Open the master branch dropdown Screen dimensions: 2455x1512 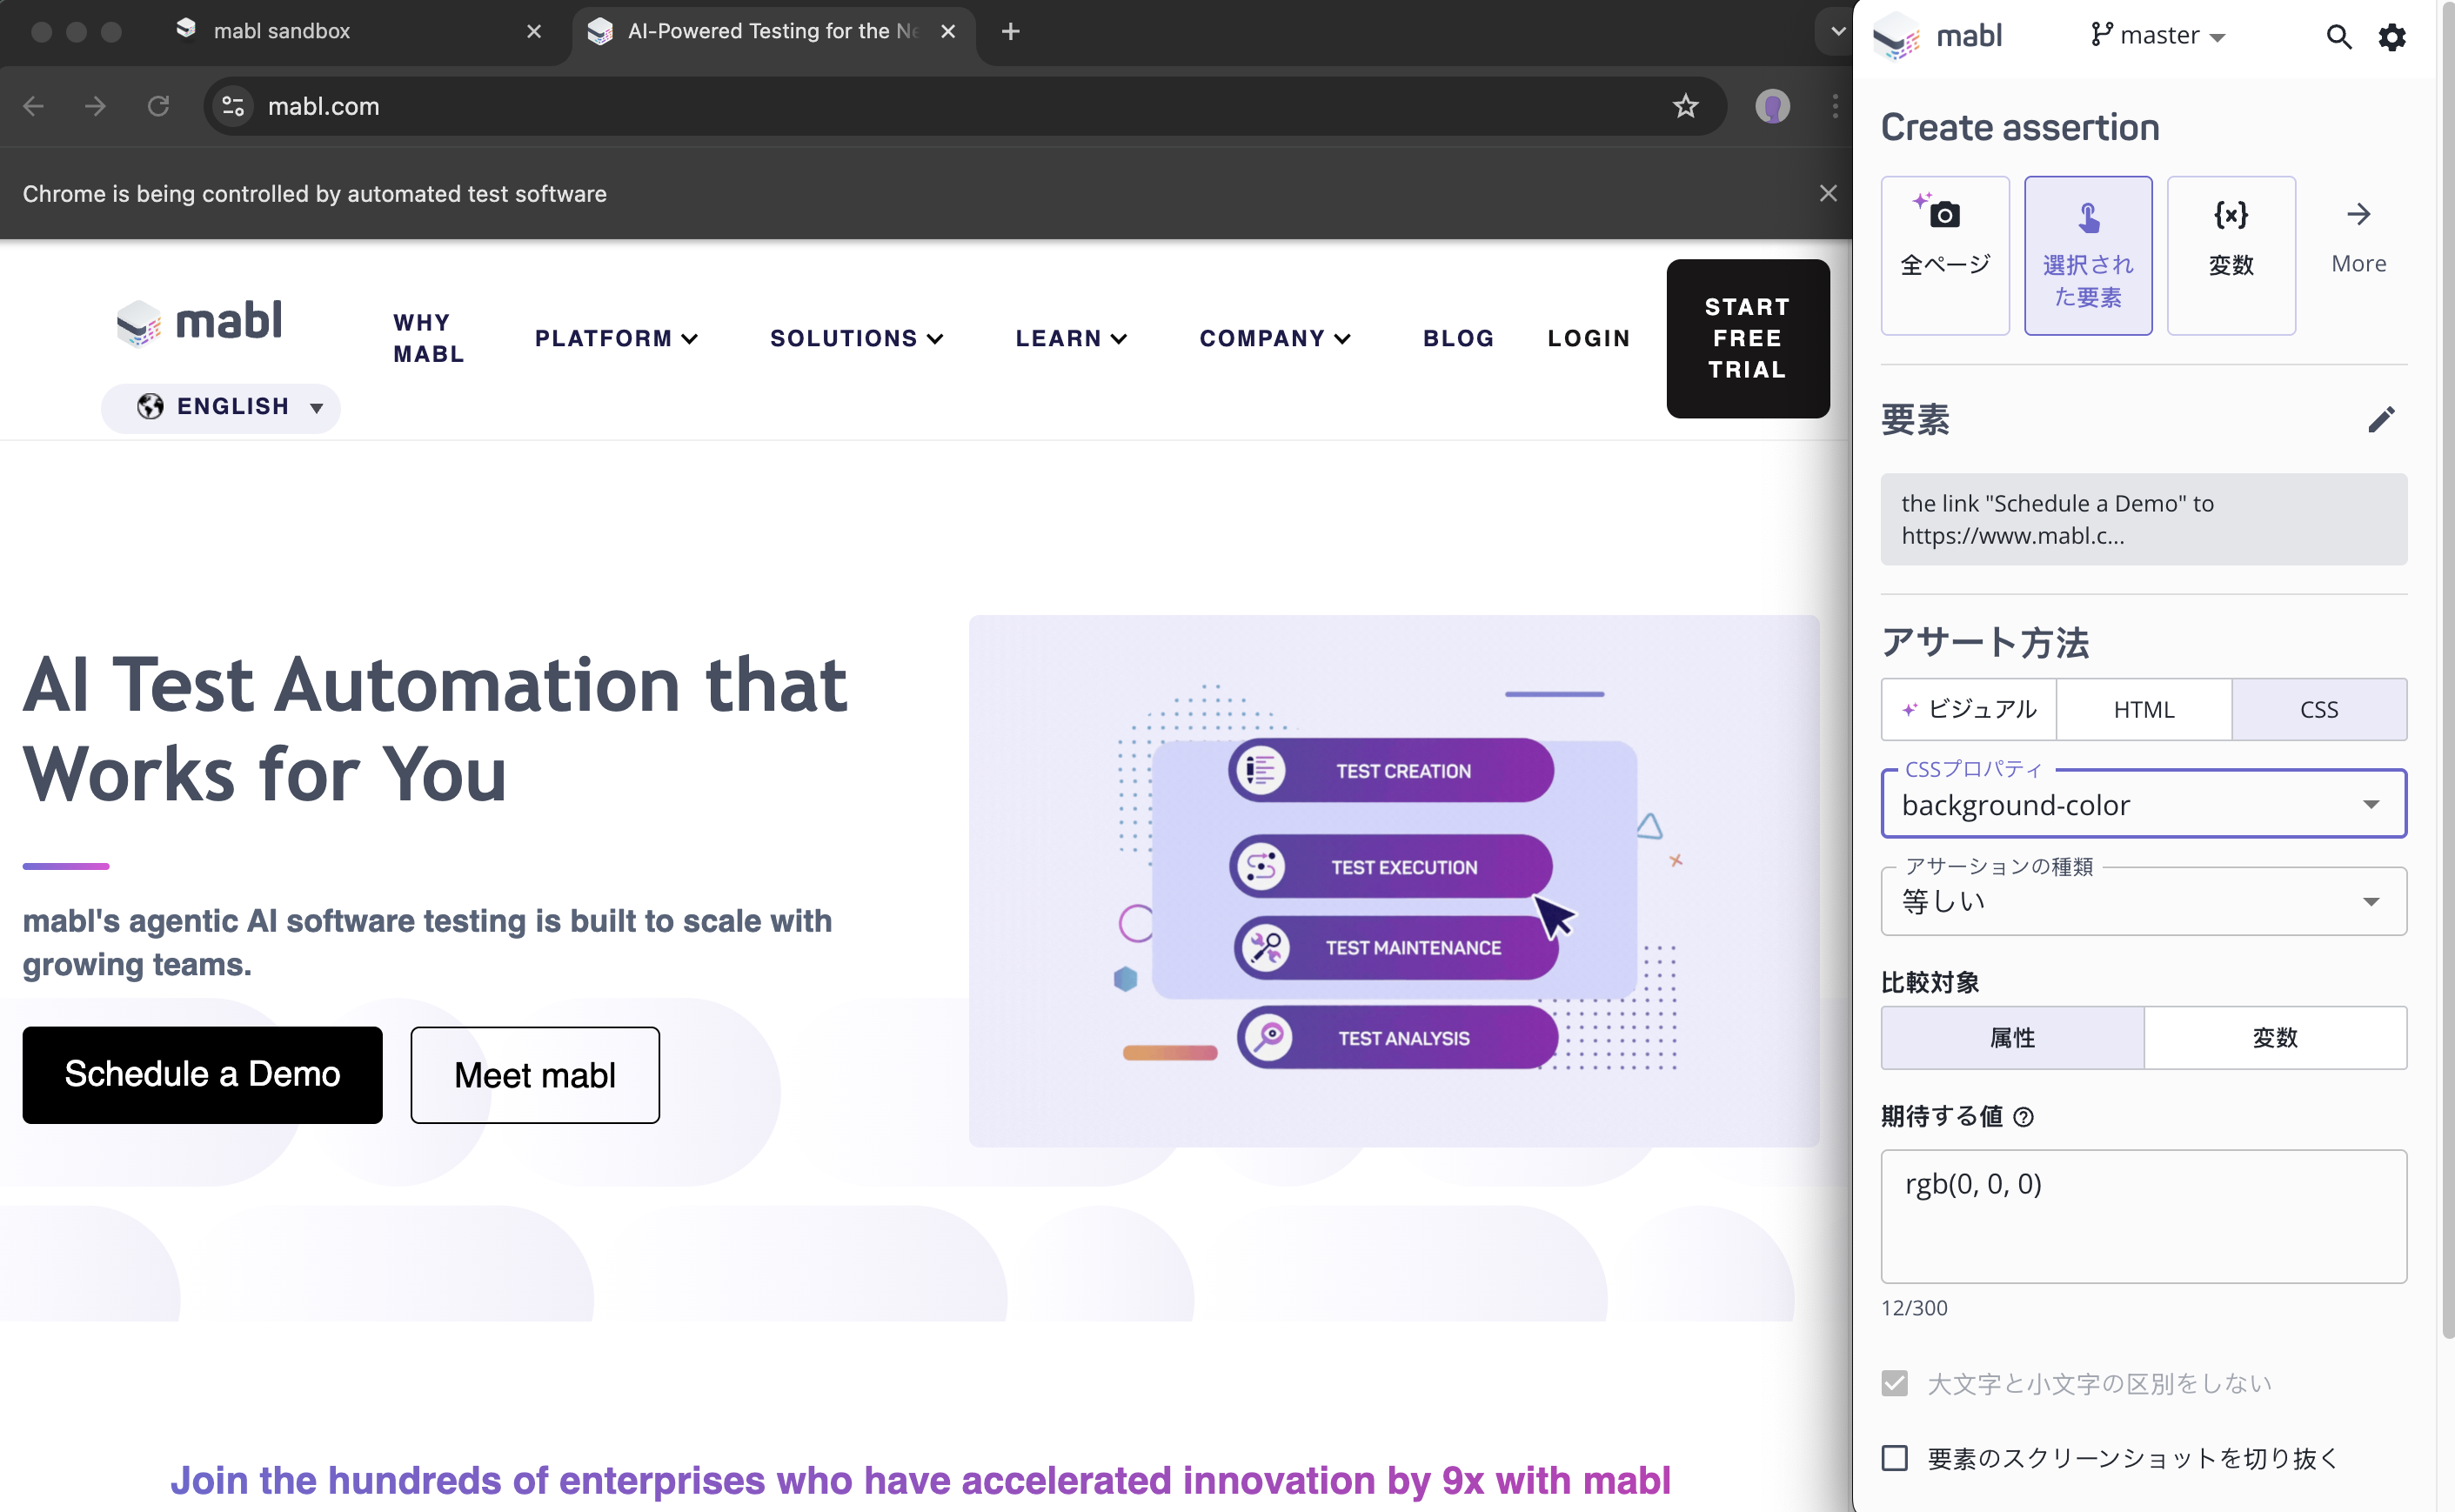click(x=2158, y=36)
